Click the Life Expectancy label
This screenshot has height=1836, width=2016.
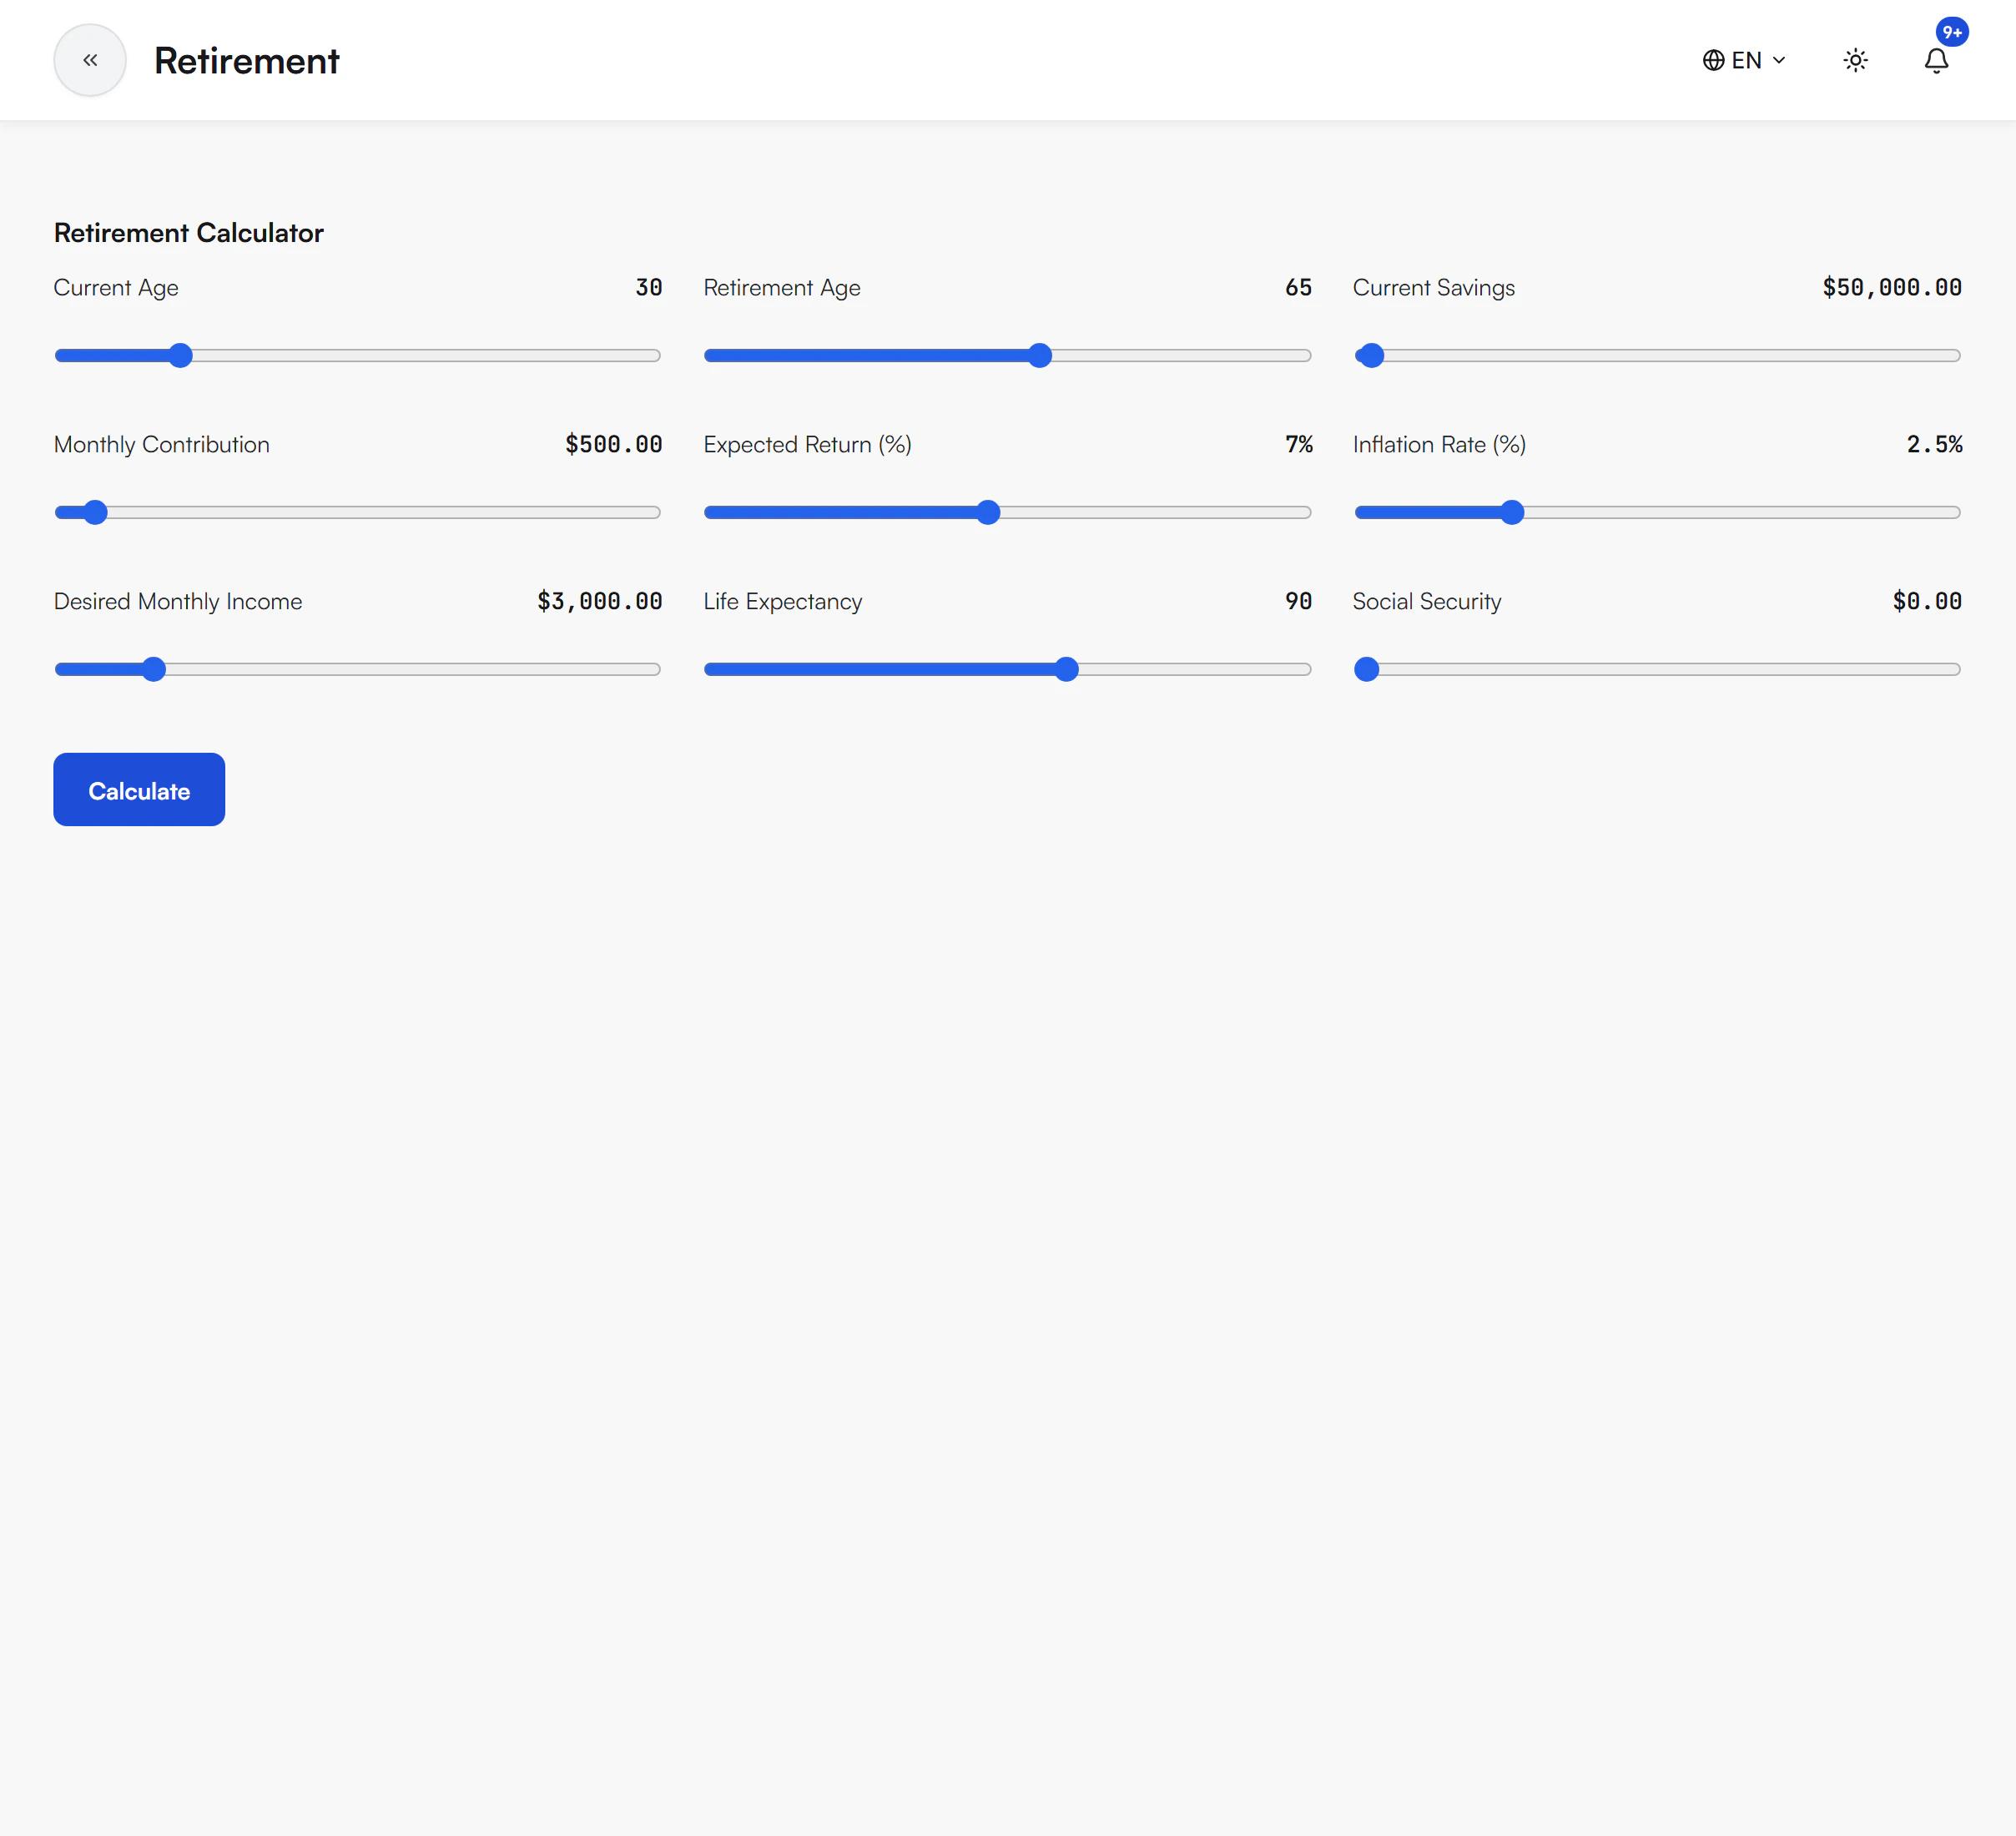[x=783, y=602]
